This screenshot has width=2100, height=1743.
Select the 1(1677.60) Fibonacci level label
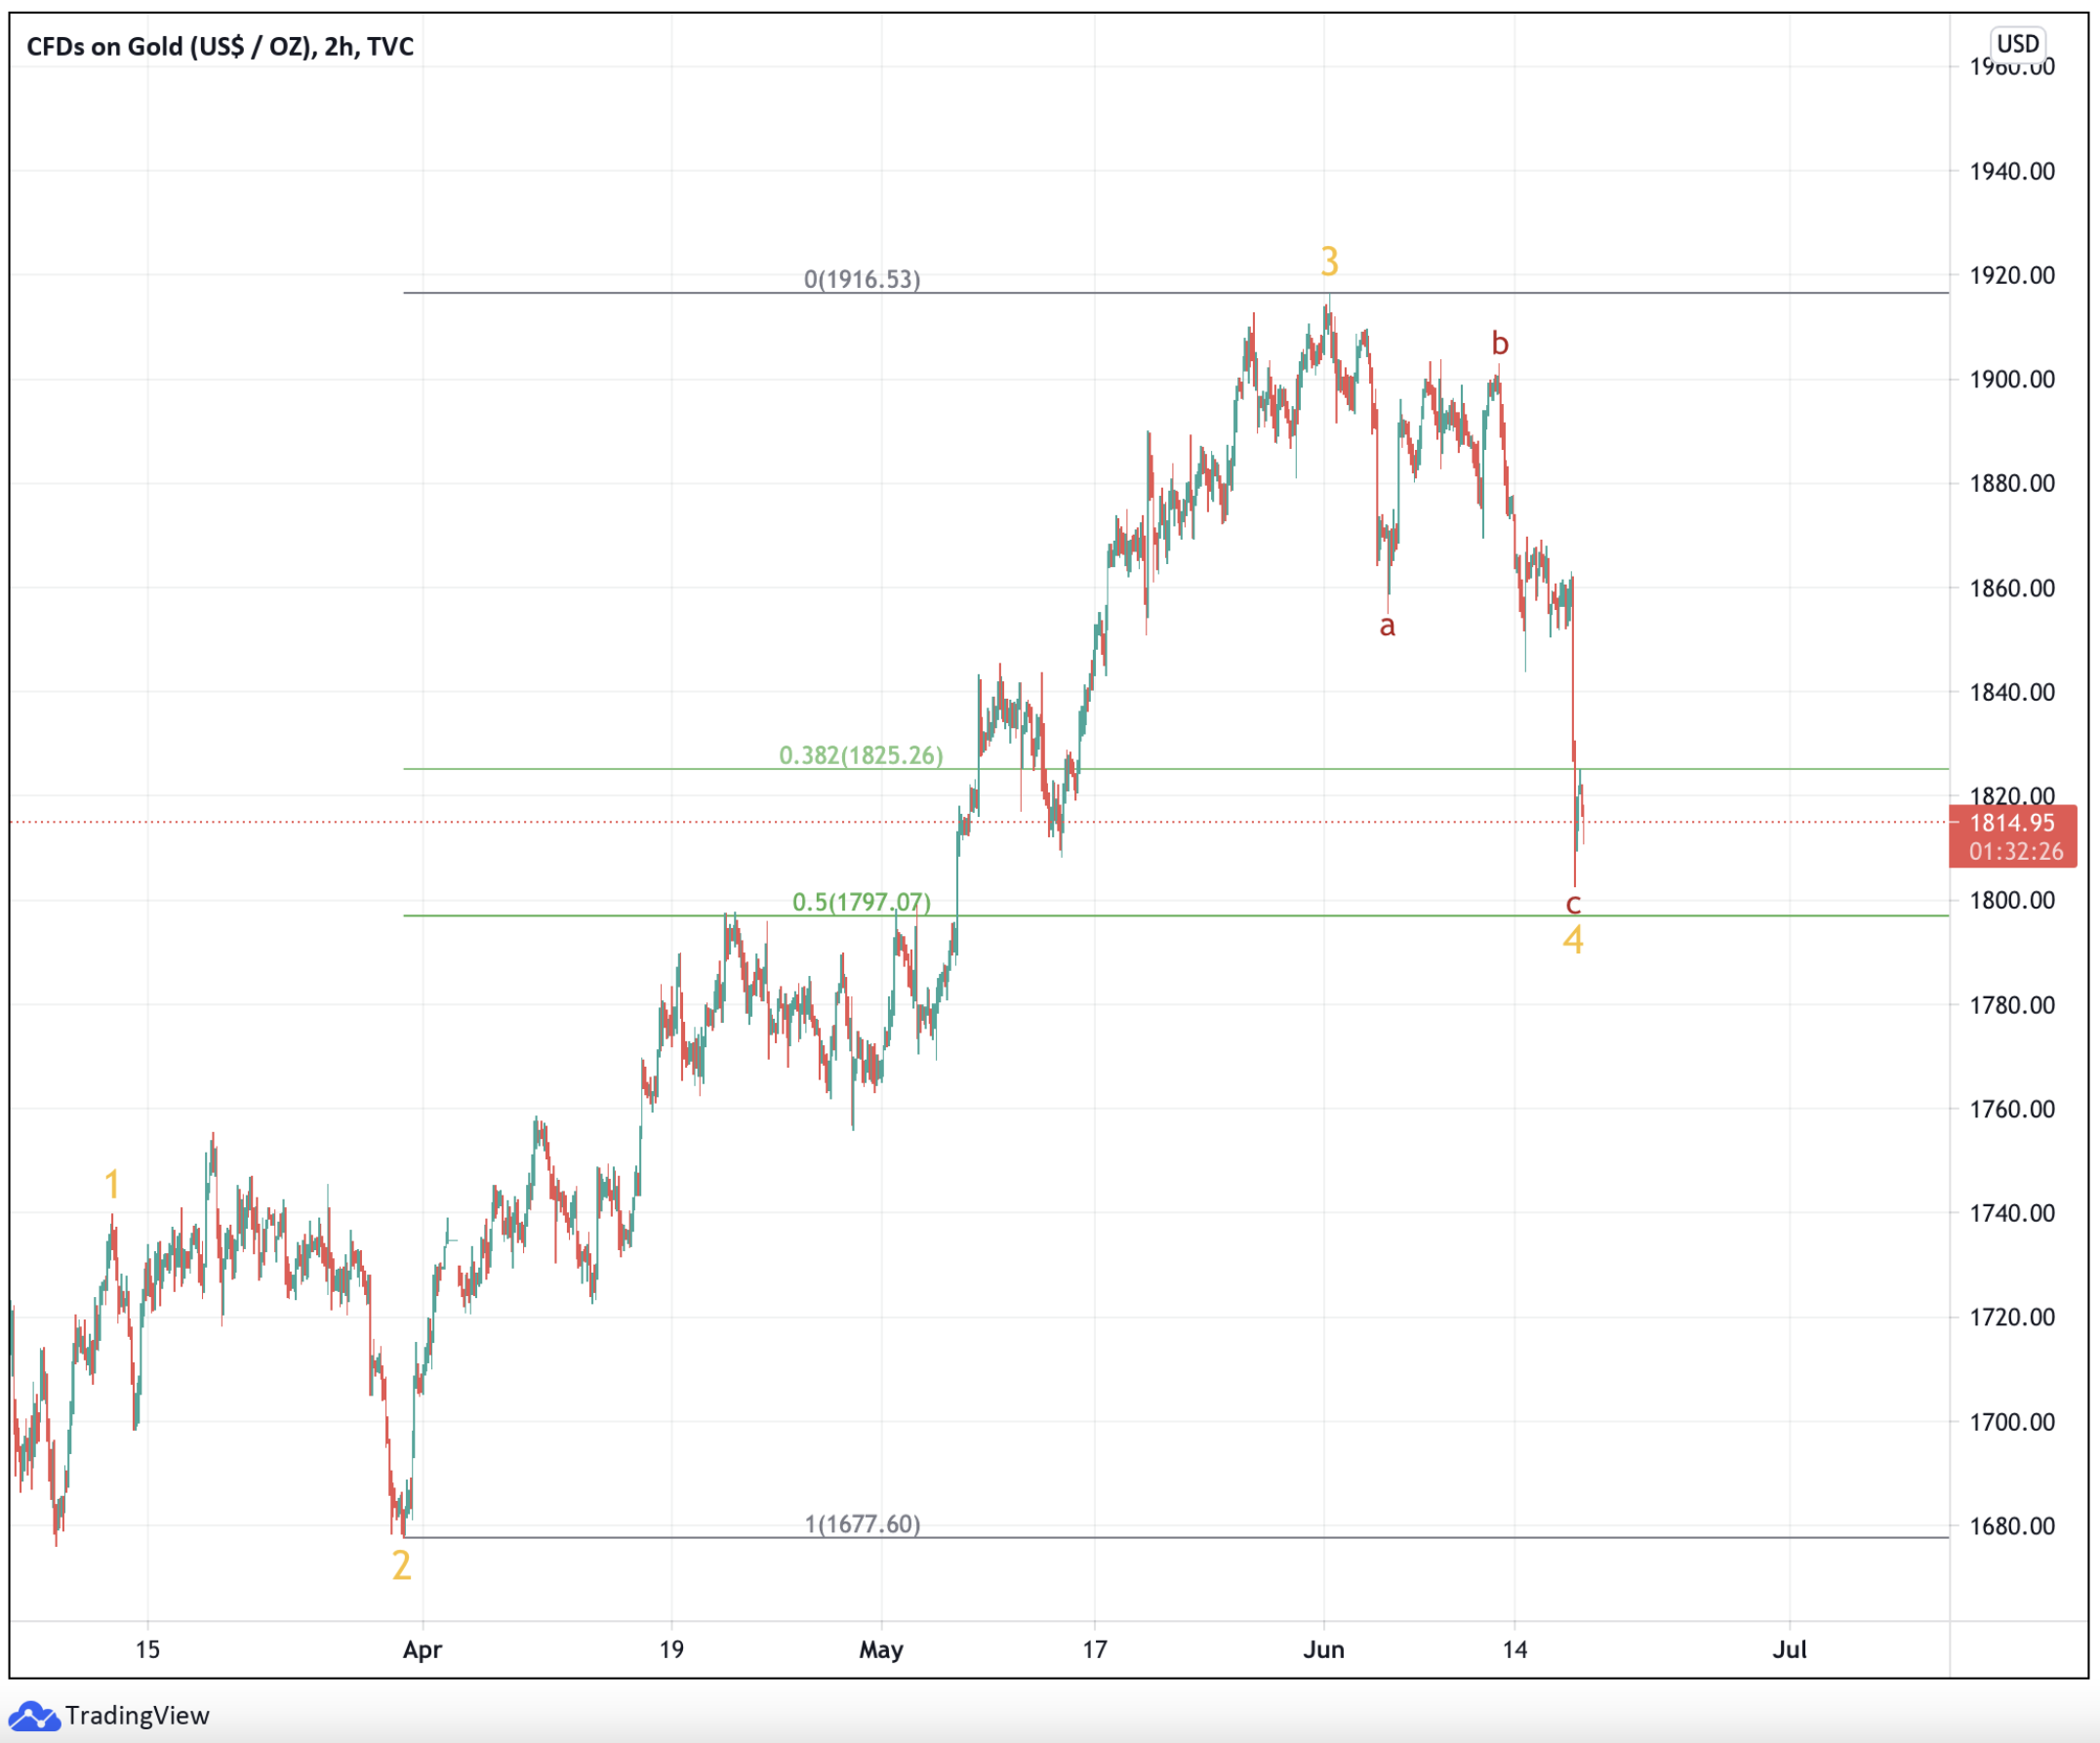click(862, 1524)
